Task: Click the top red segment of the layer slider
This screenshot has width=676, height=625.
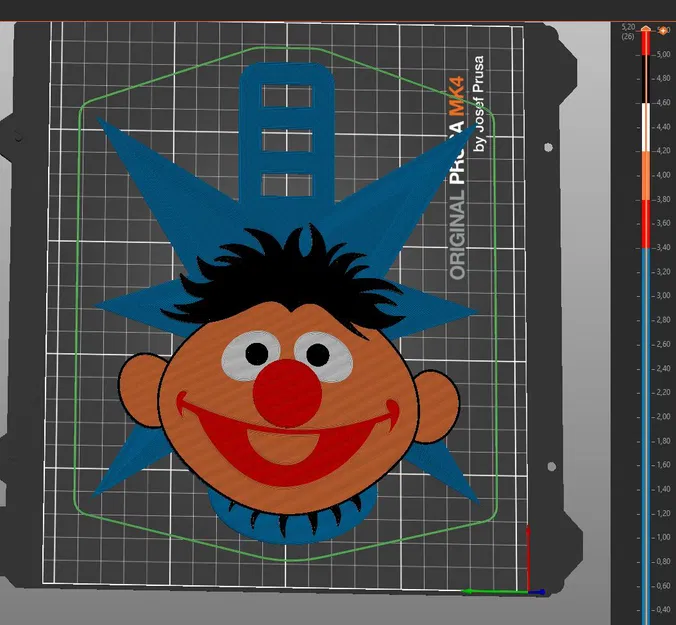Action: [645, 43]
